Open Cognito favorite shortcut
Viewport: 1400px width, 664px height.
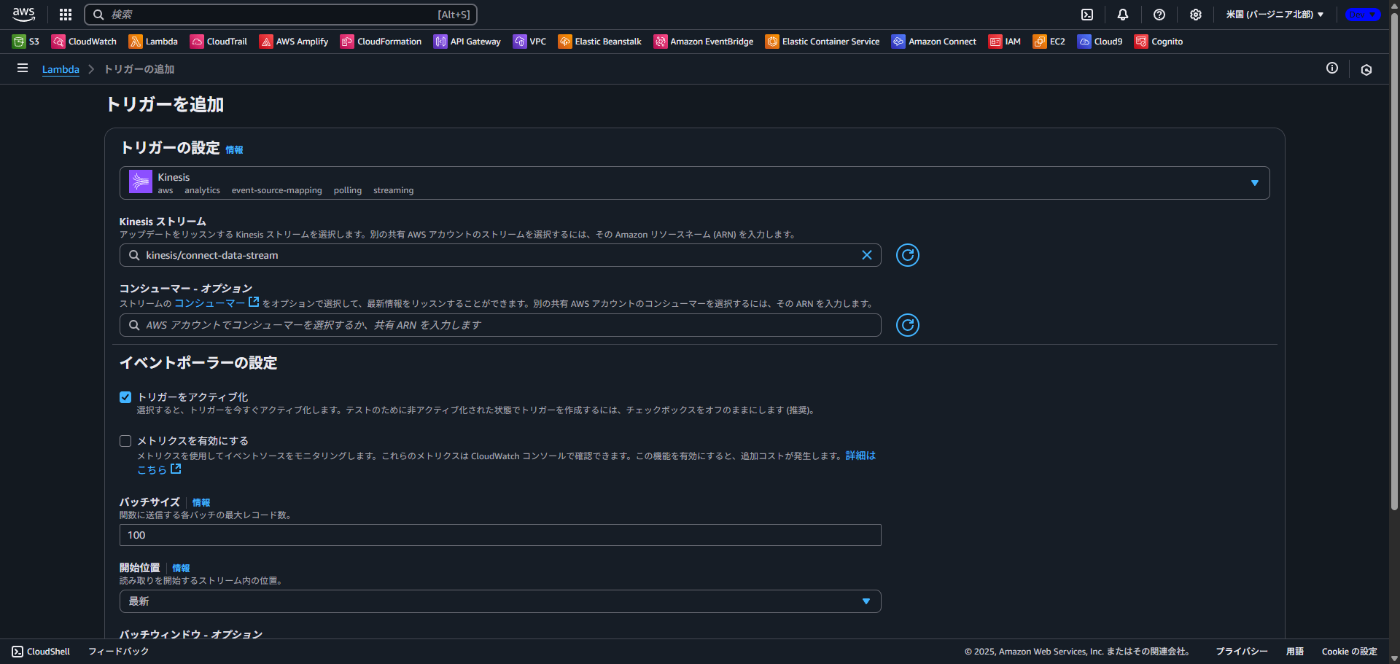click(1159, 41)
